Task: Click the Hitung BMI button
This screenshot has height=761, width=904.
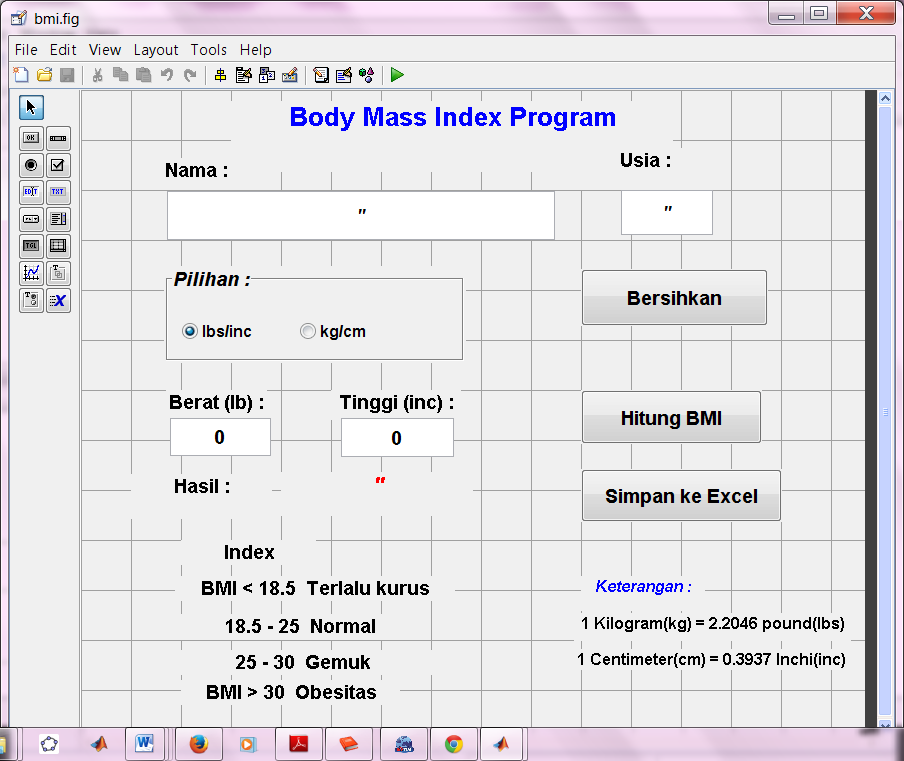Action: coord(671,417)
